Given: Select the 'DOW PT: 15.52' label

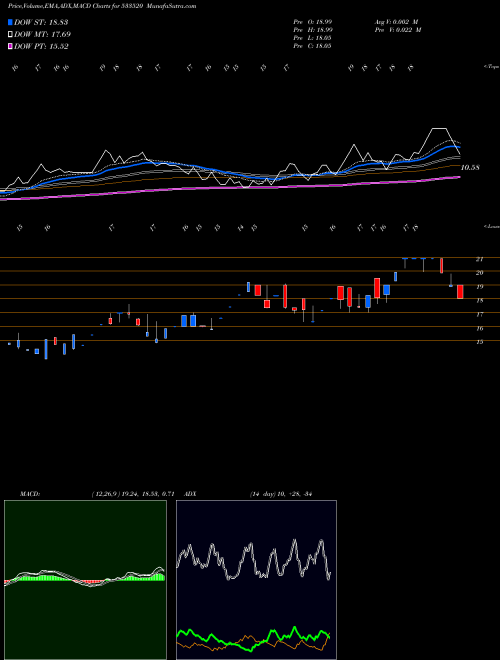Looking at the screenshot, I should (41, 46).
